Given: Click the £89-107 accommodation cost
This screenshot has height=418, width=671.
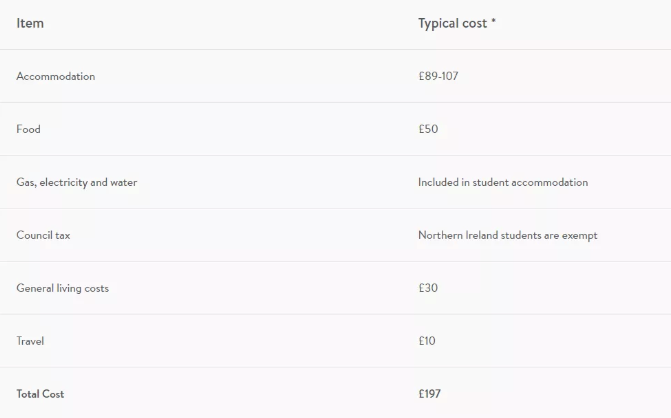Looking at the screenshot, I should pyautogui.click(x=438, y=77).
